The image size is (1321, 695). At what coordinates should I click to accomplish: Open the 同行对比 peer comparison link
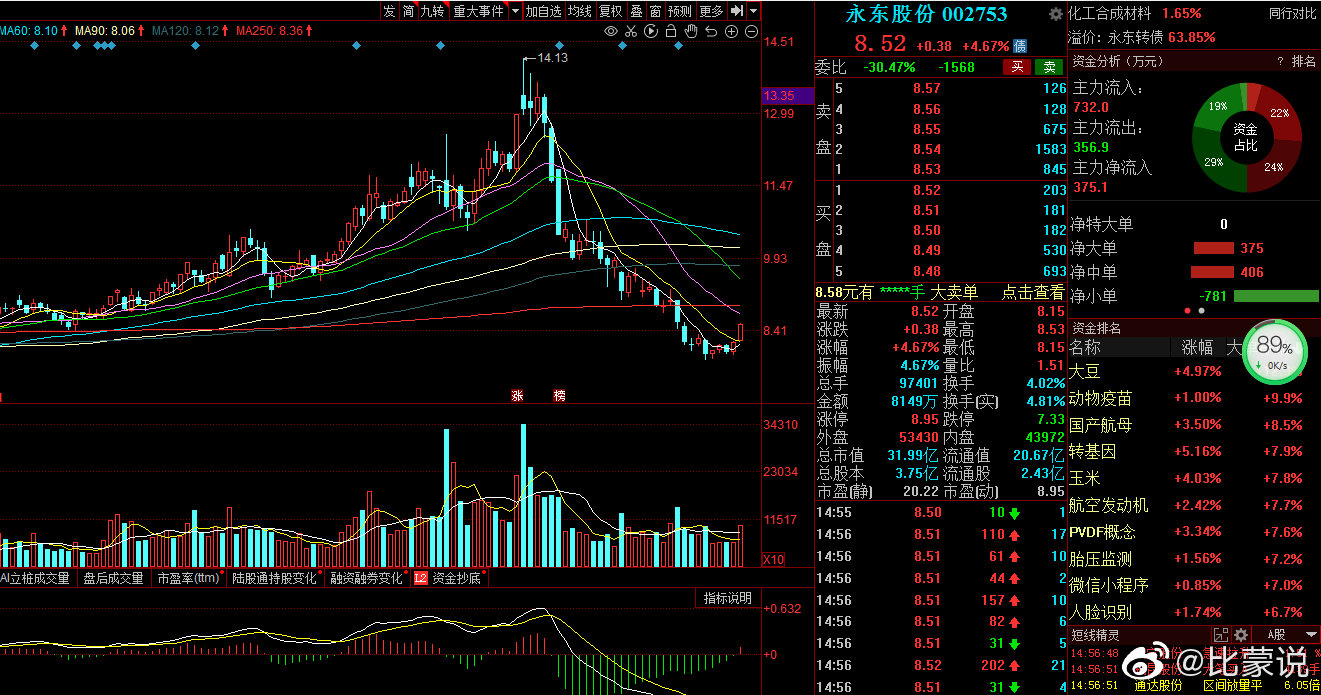[1292, 13]
